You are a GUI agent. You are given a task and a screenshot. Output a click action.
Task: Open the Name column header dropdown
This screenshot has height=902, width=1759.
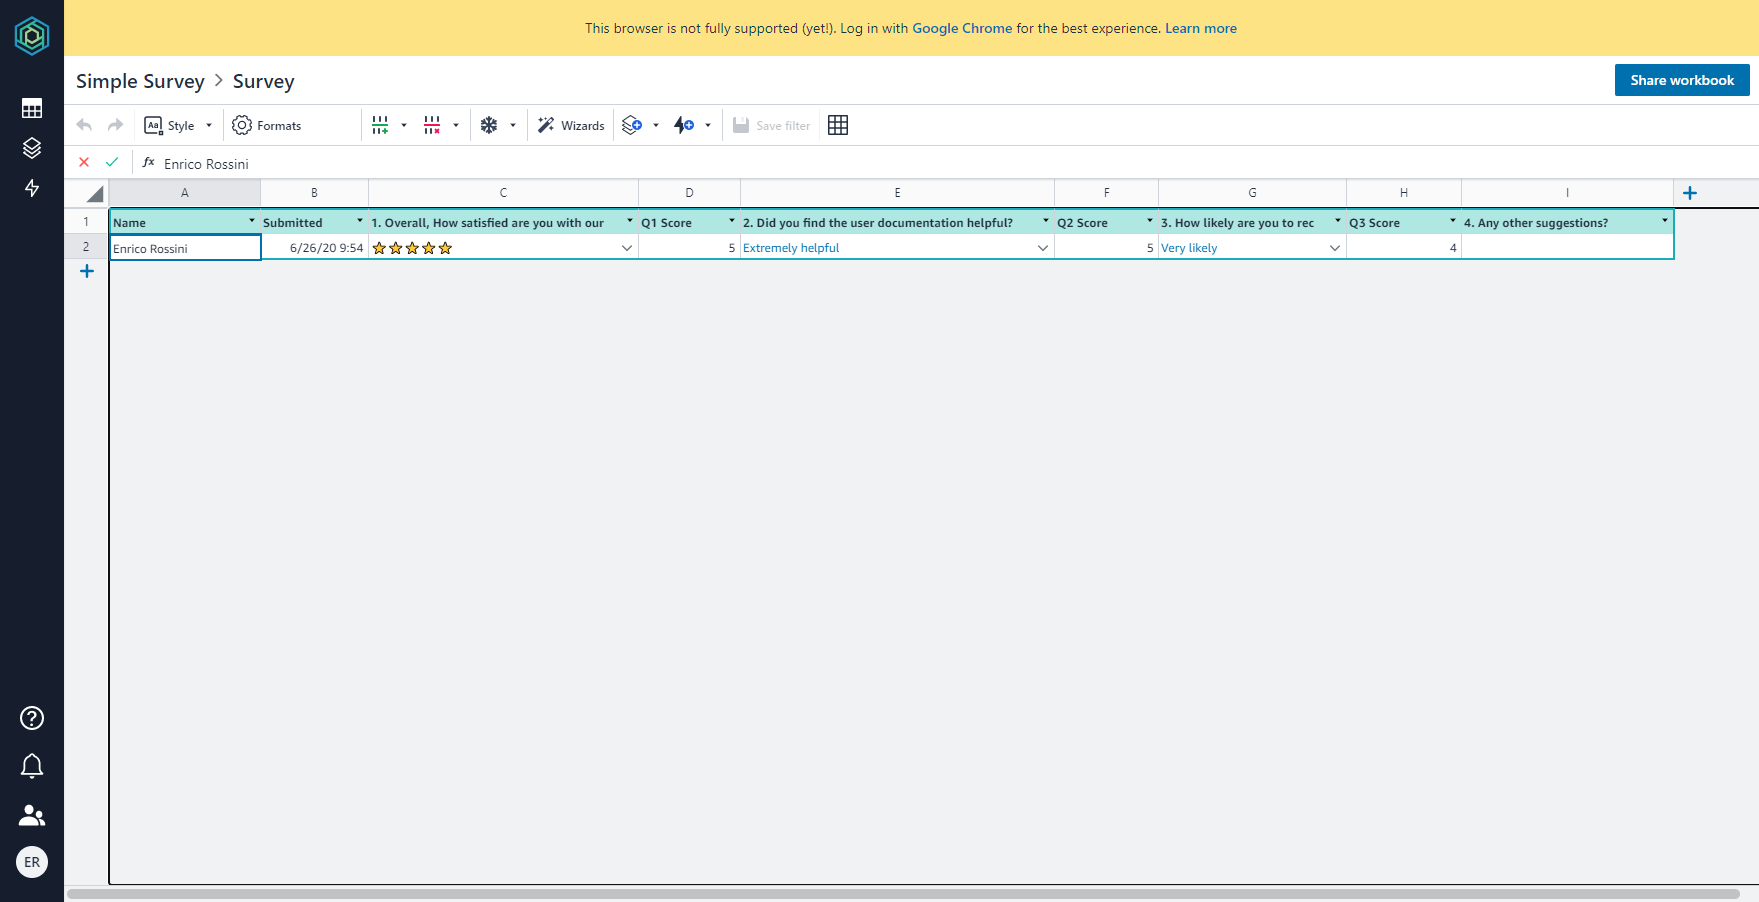click(252, 221)
